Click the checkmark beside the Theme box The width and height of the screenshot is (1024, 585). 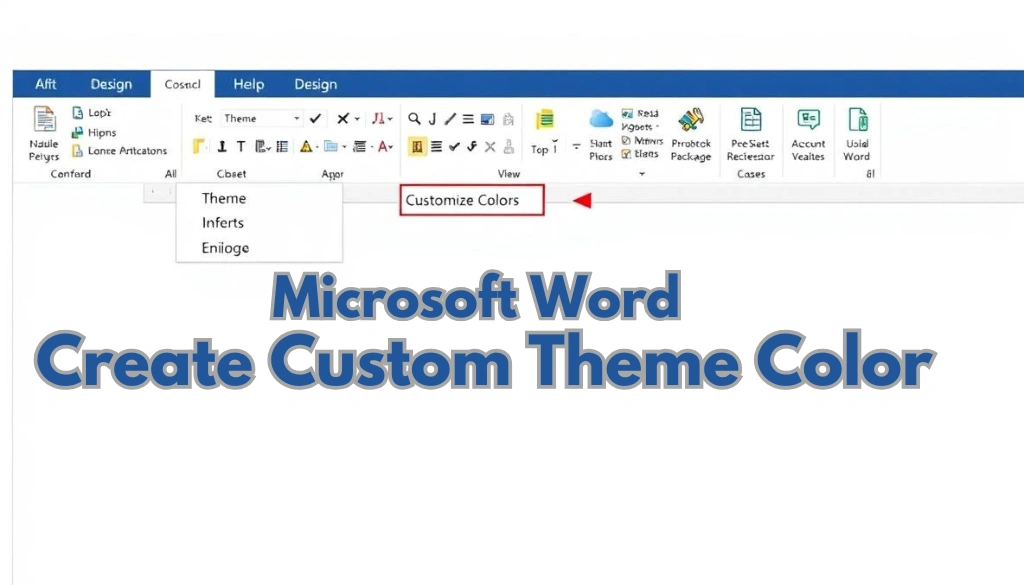click(315, 118)
